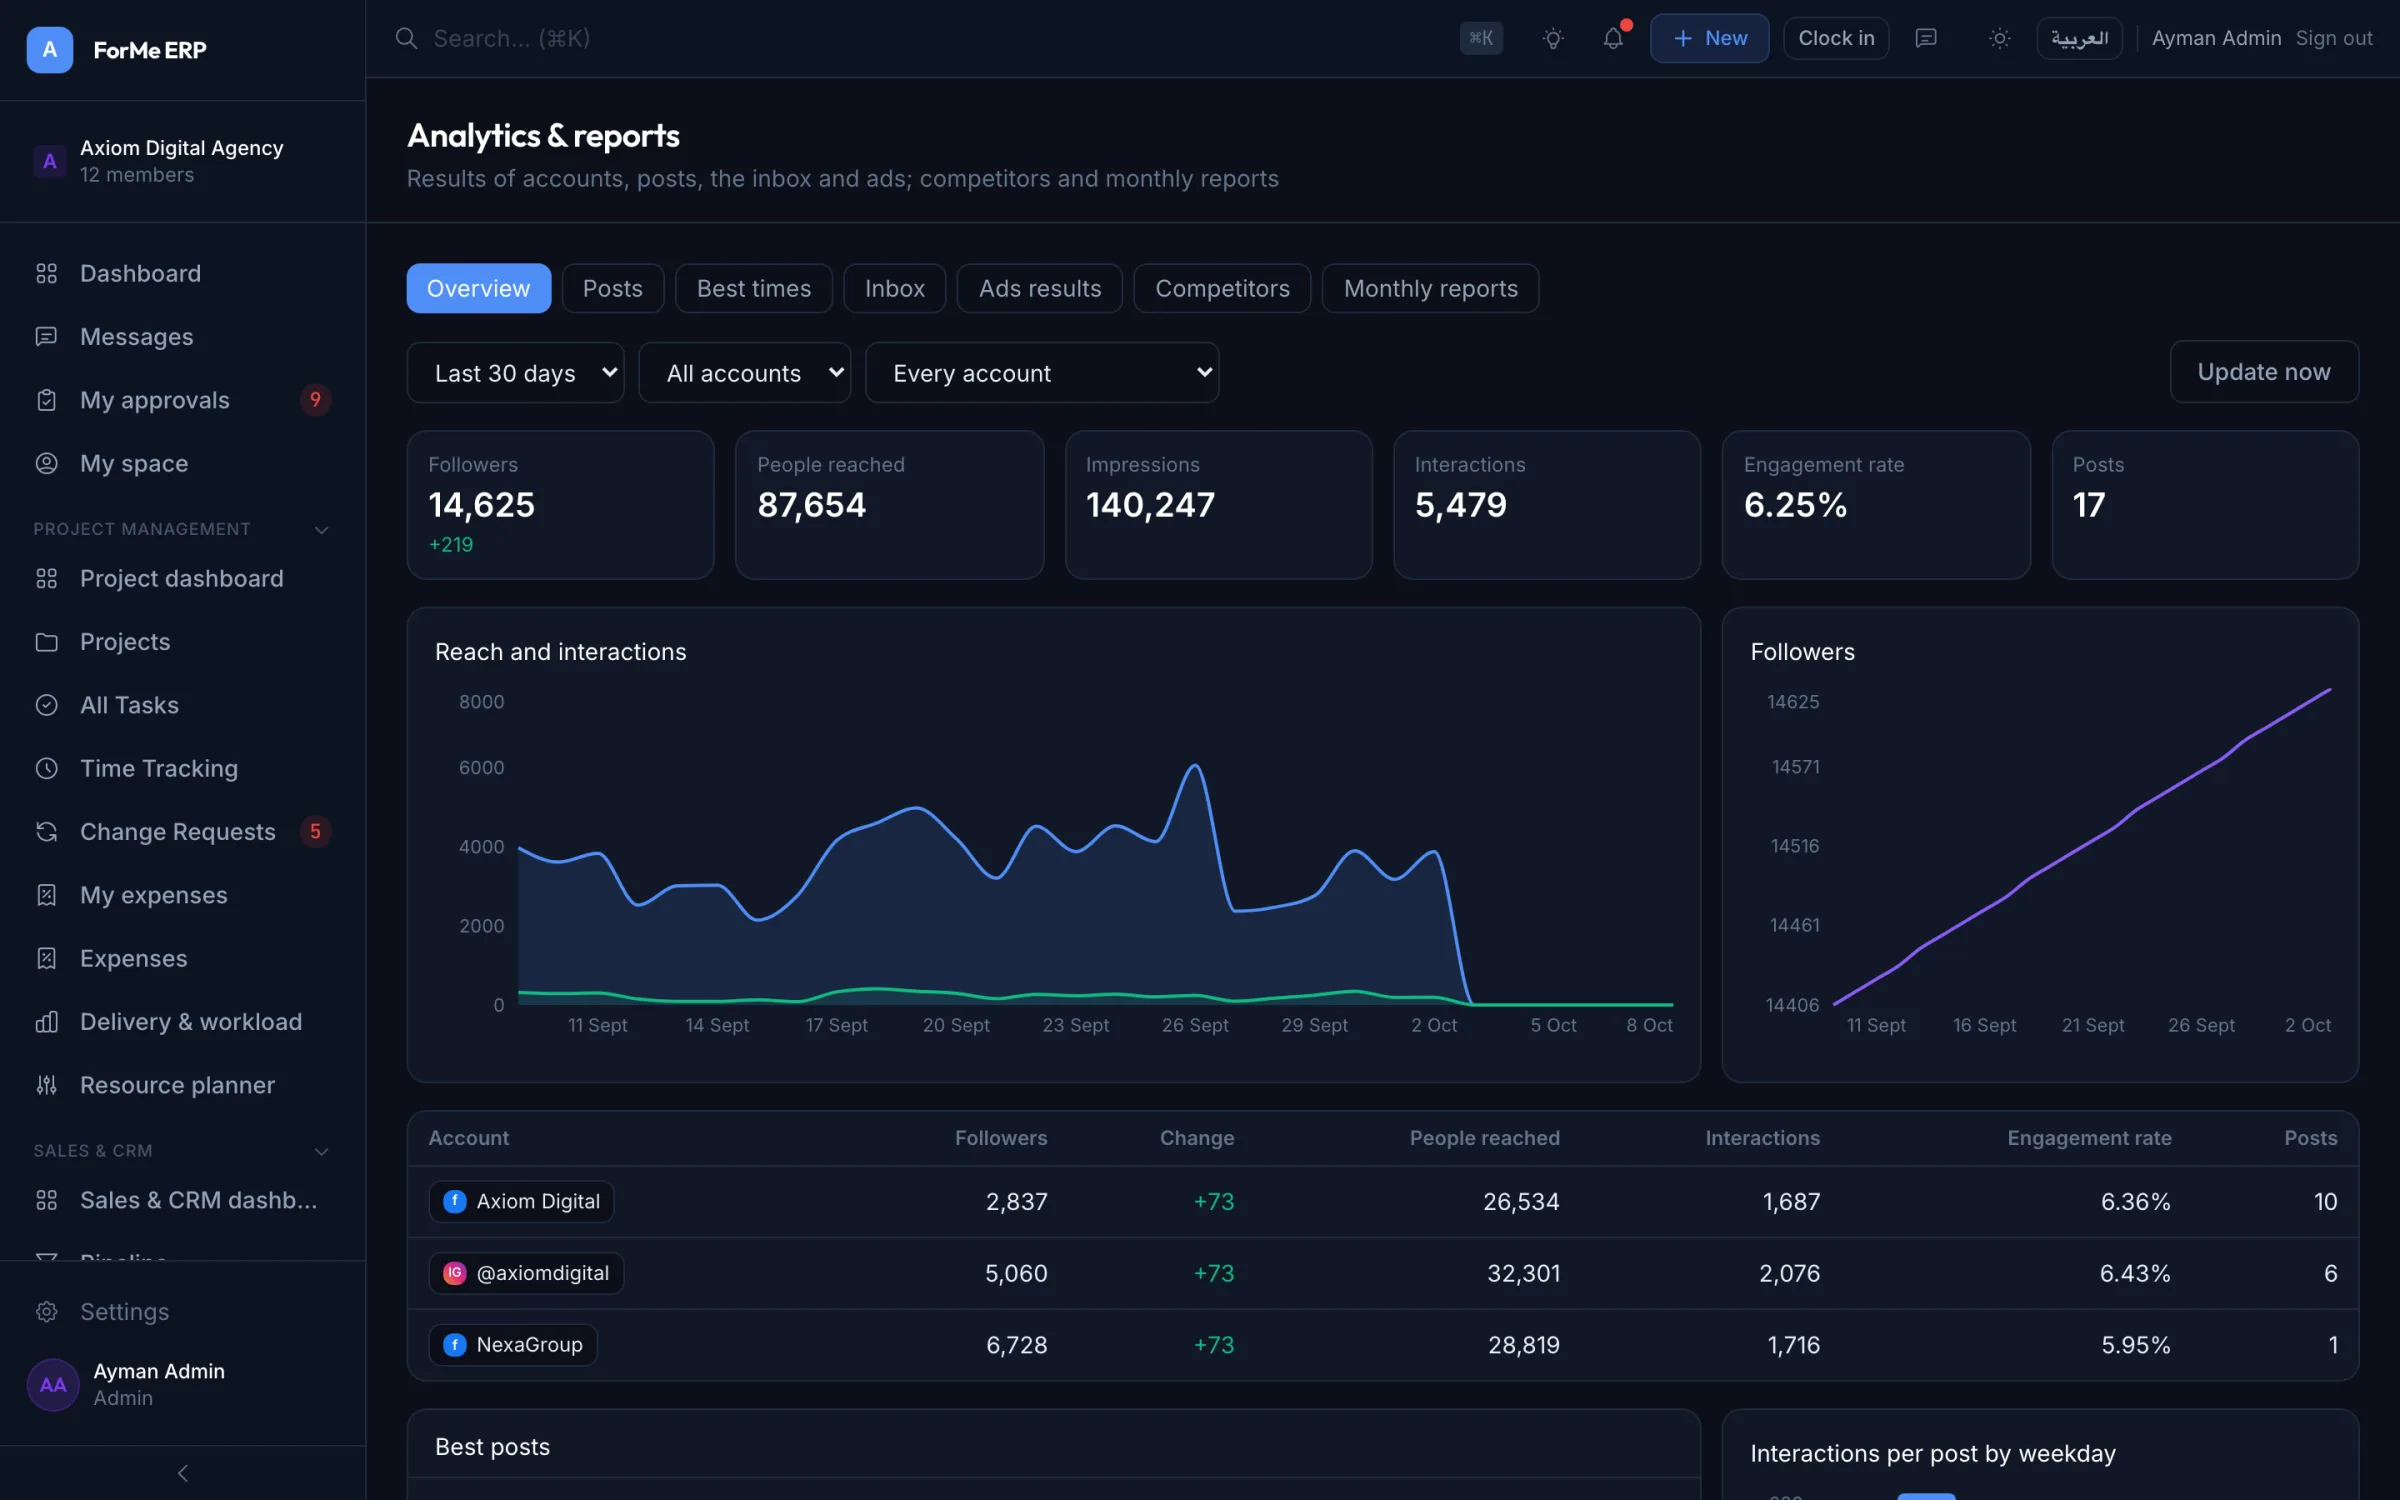Toggle the sun theme icon
This screenshot has width=2400, height=1500.
coord(1999,38)
